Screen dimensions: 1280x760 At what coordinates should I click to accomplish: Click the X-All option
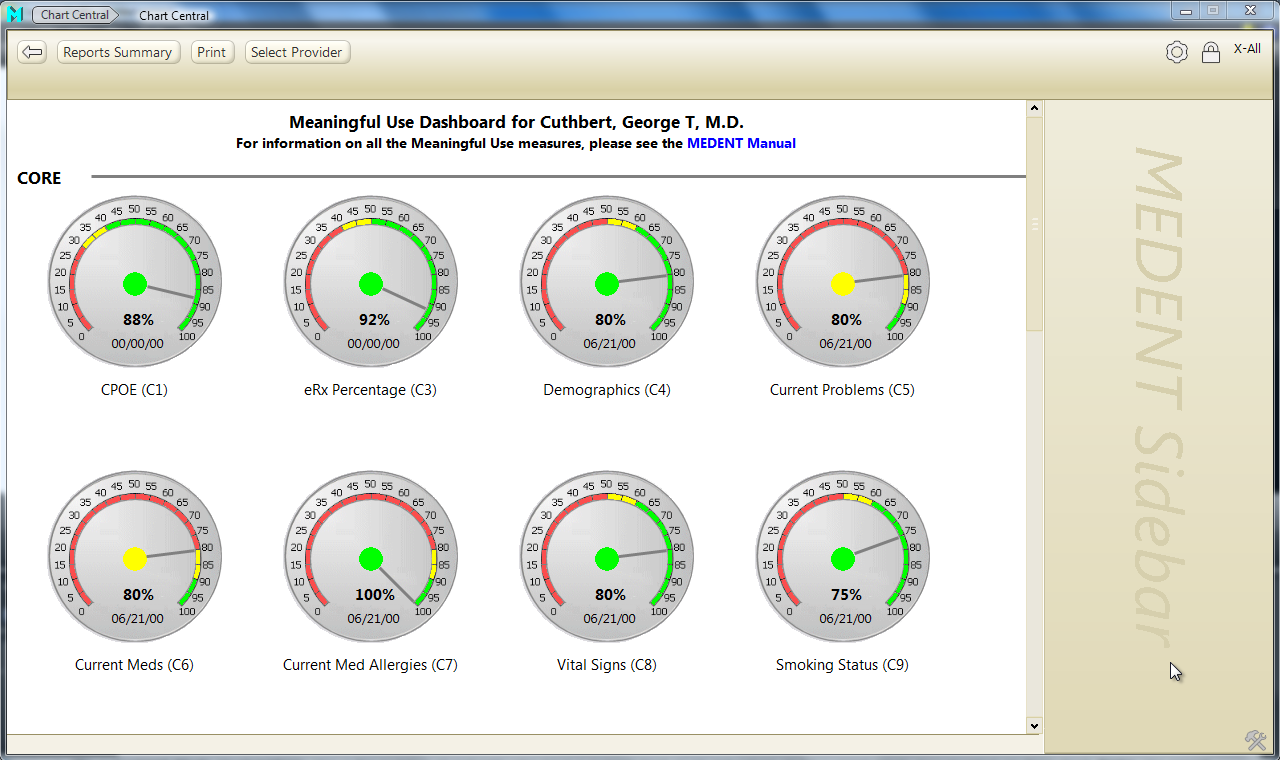pos(1247,49)
